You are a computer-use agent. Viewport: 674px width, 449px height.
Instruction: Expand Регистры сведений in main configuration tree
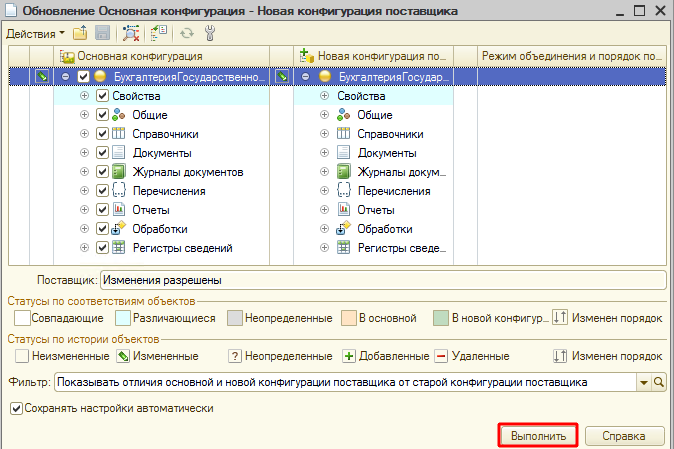pos(84,247)
